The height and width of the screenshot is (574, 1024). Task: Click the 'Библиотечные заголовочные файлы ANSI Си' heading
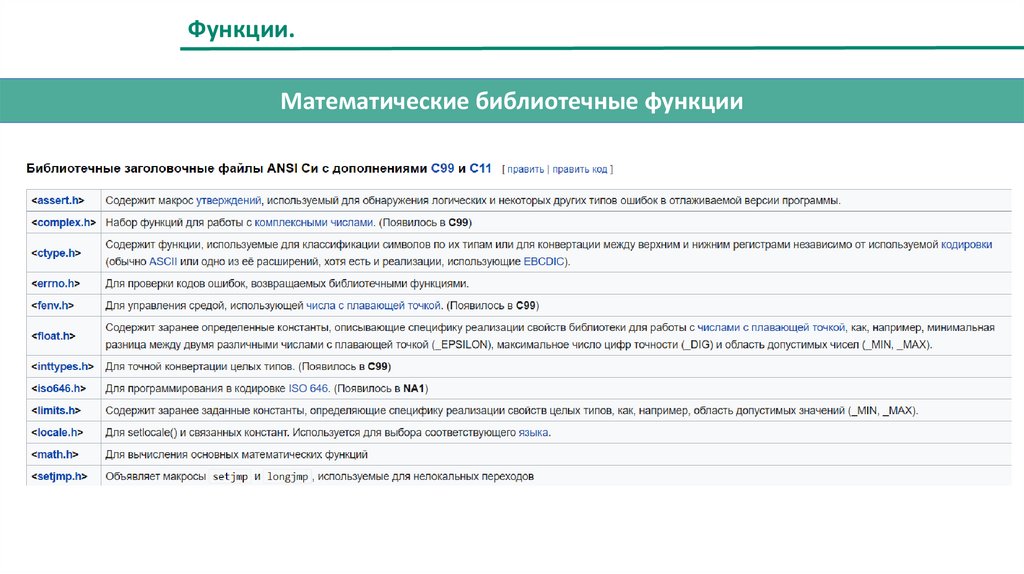tap(172, 168)
